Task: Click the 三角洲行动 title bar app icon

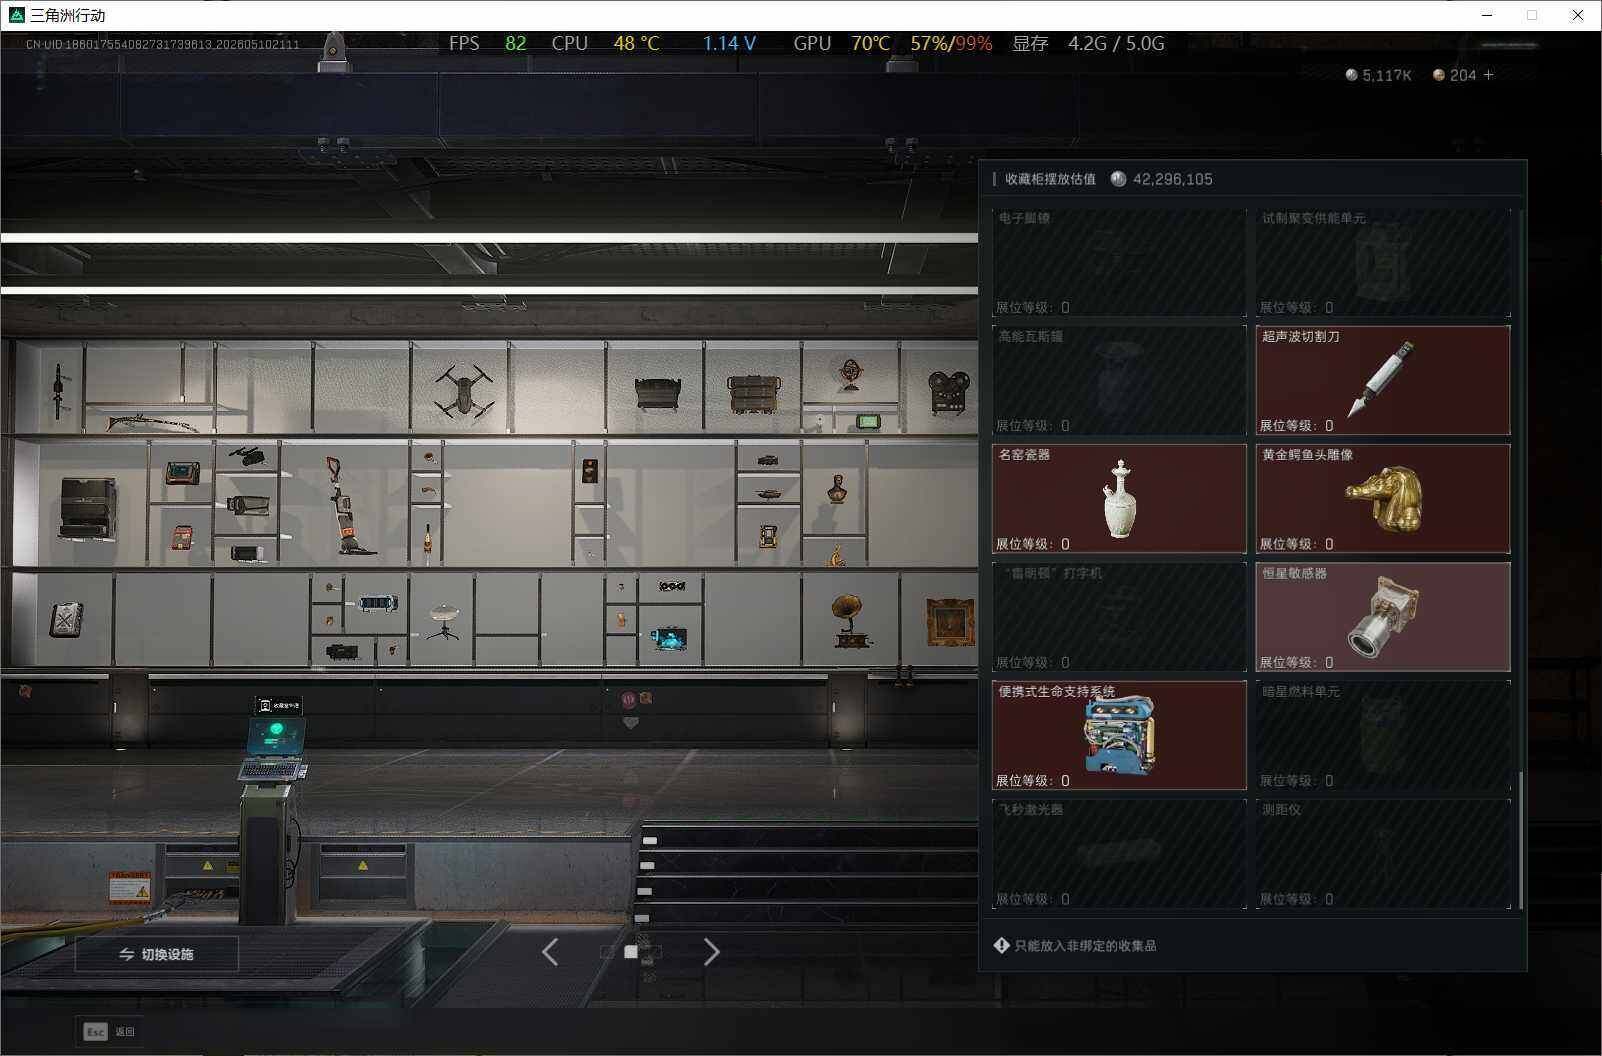Action: 16,15
